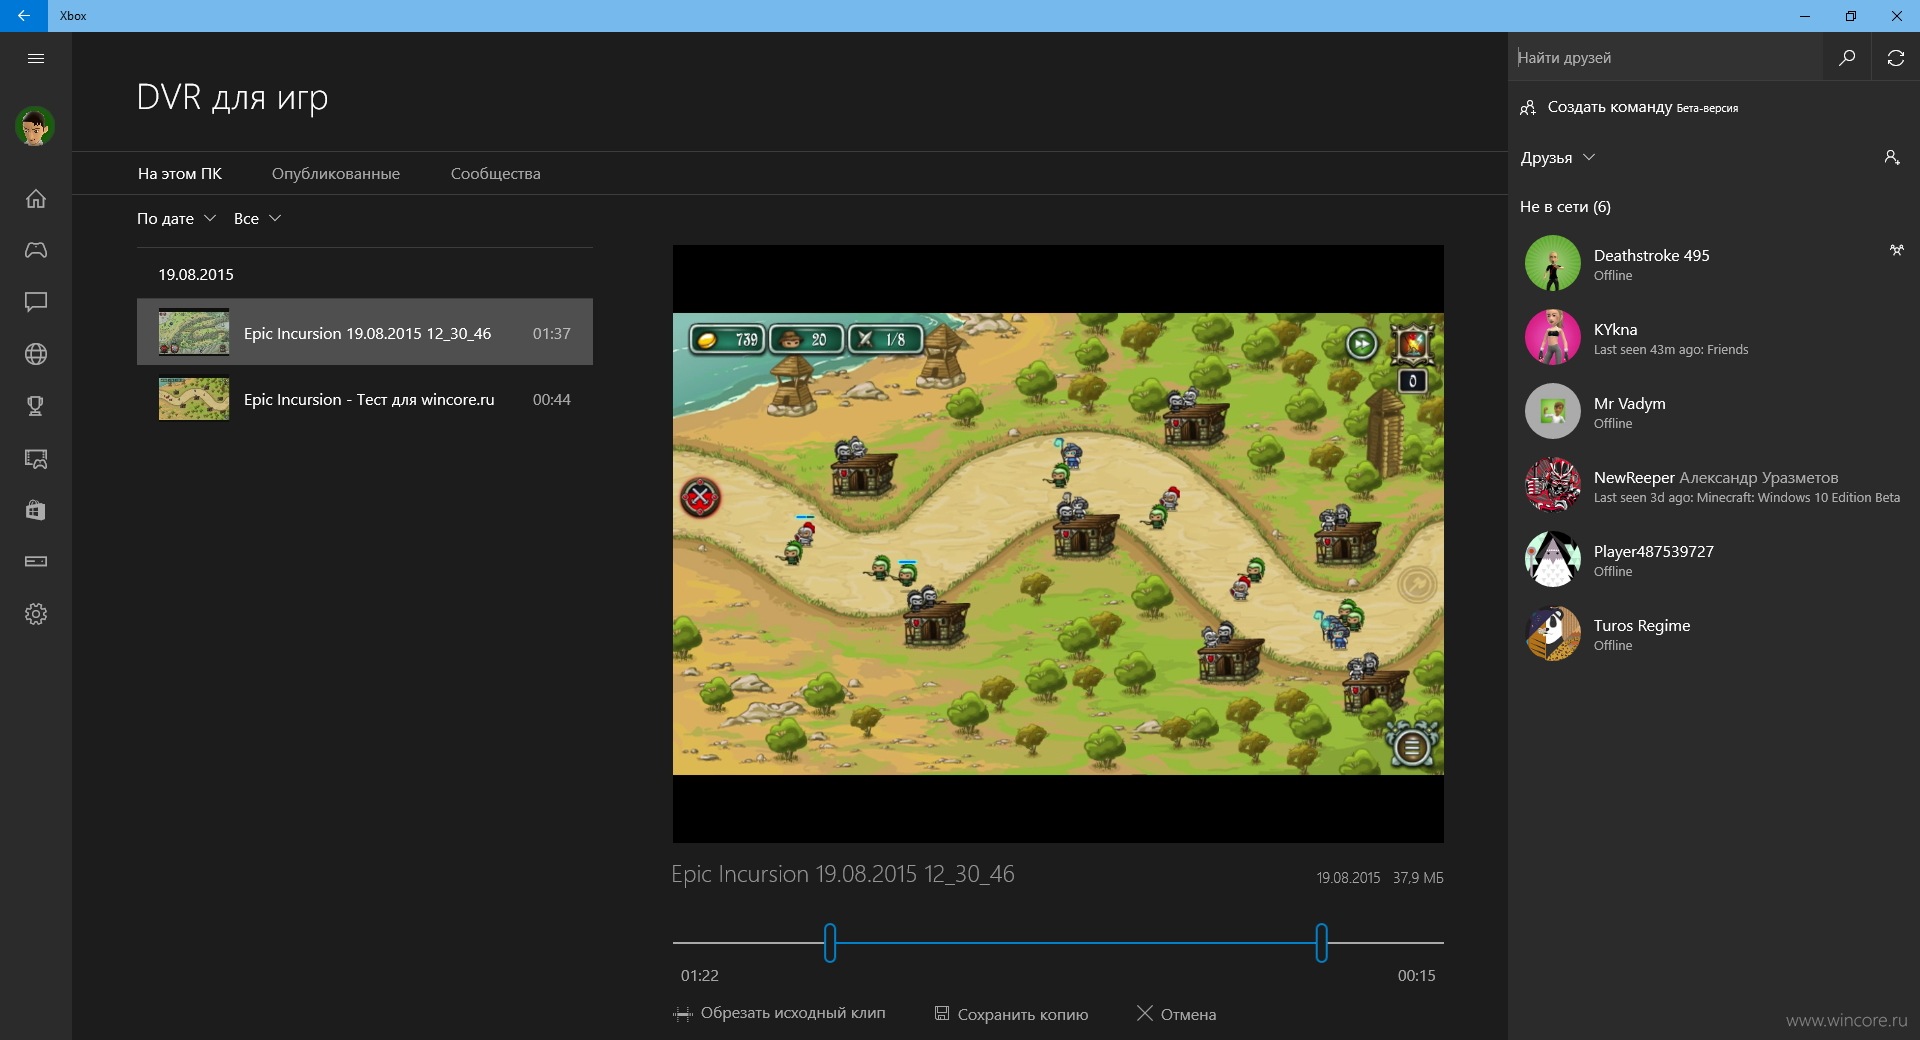Click 'Отмена' to cancel trimming

(1177, 1014)
